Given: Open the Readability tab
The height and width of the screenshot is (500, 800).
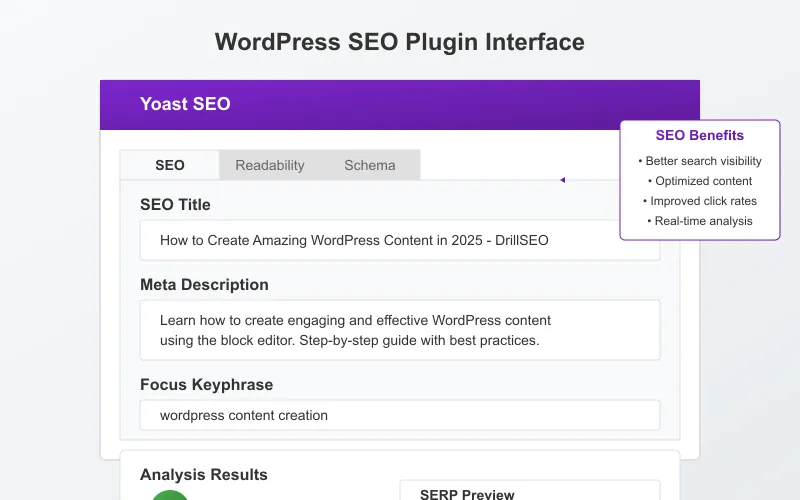Looking at the screenshot, I should click(269, 165).
